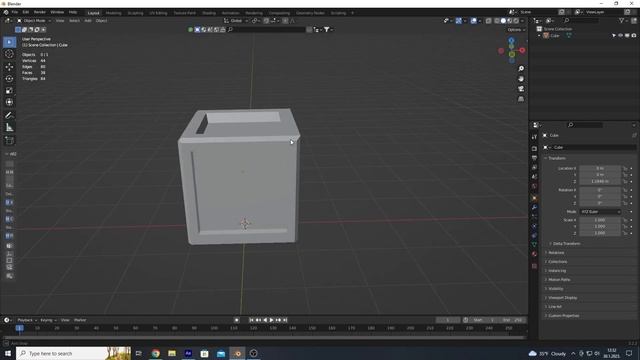
Task: Switch perspective/orthographic grid icon in viewport
Action: coord(521,99)
